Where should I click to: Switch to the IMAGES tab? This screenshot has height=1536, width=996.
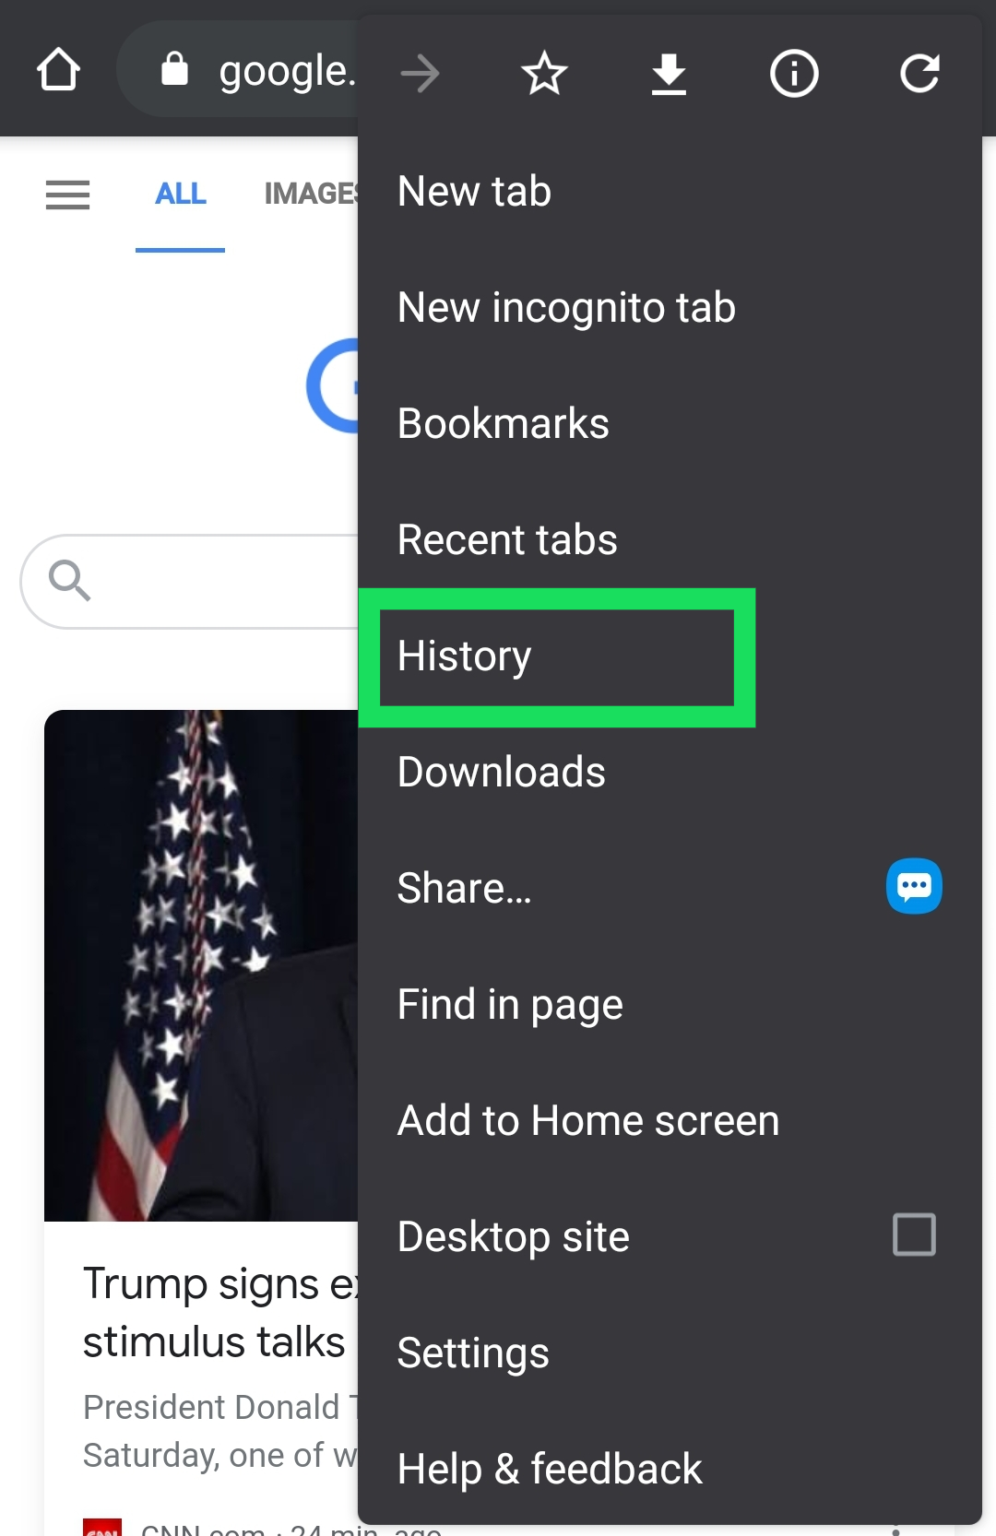[x=311, y=194]
